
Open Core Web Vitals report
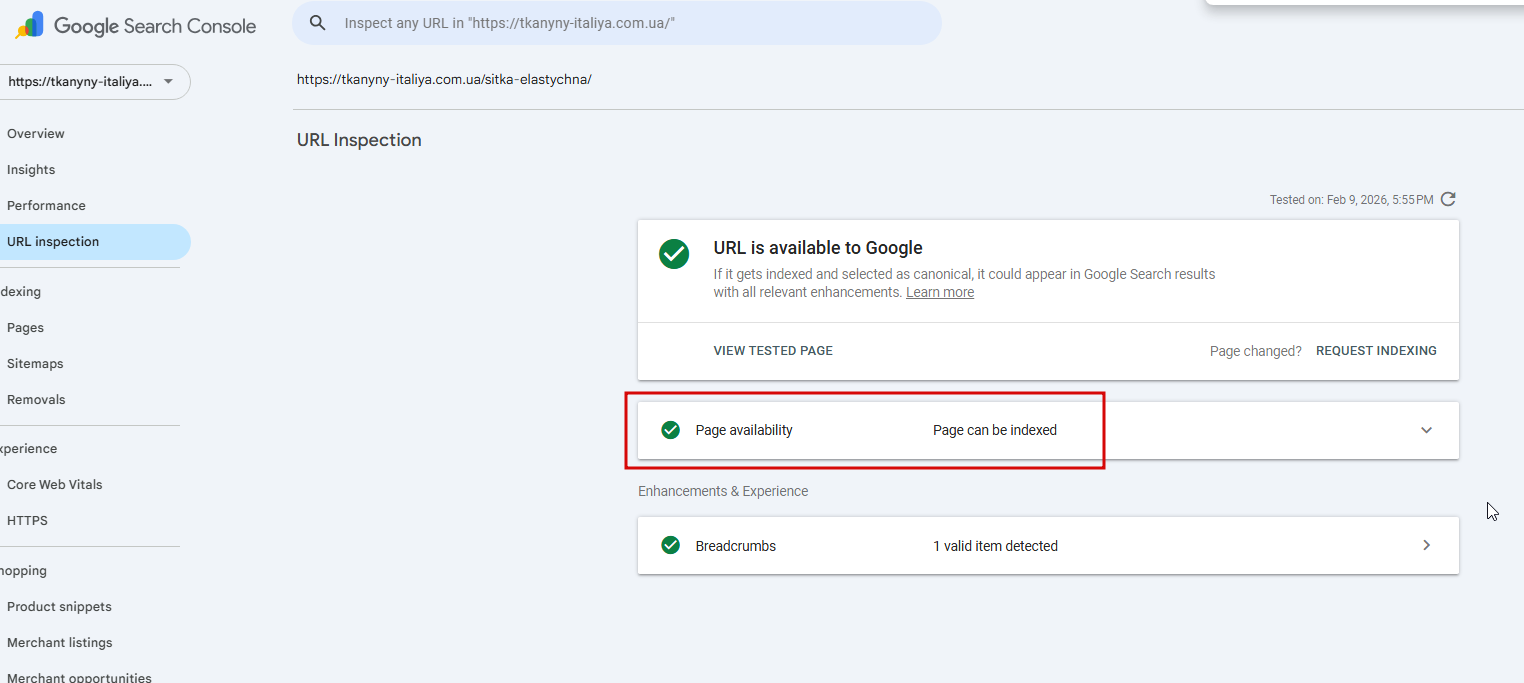(x=55, y=485)
